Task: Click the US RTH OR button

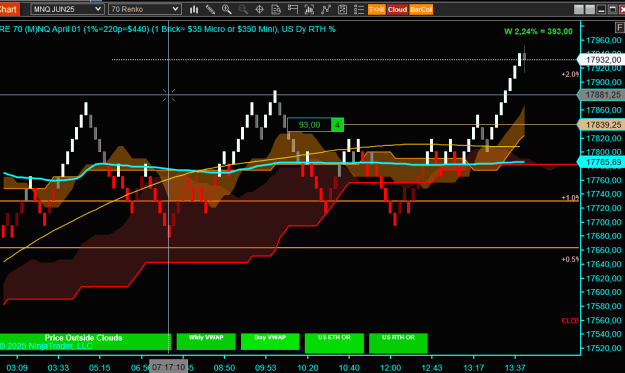Action: pyautogui.click(x=398, y=343)
